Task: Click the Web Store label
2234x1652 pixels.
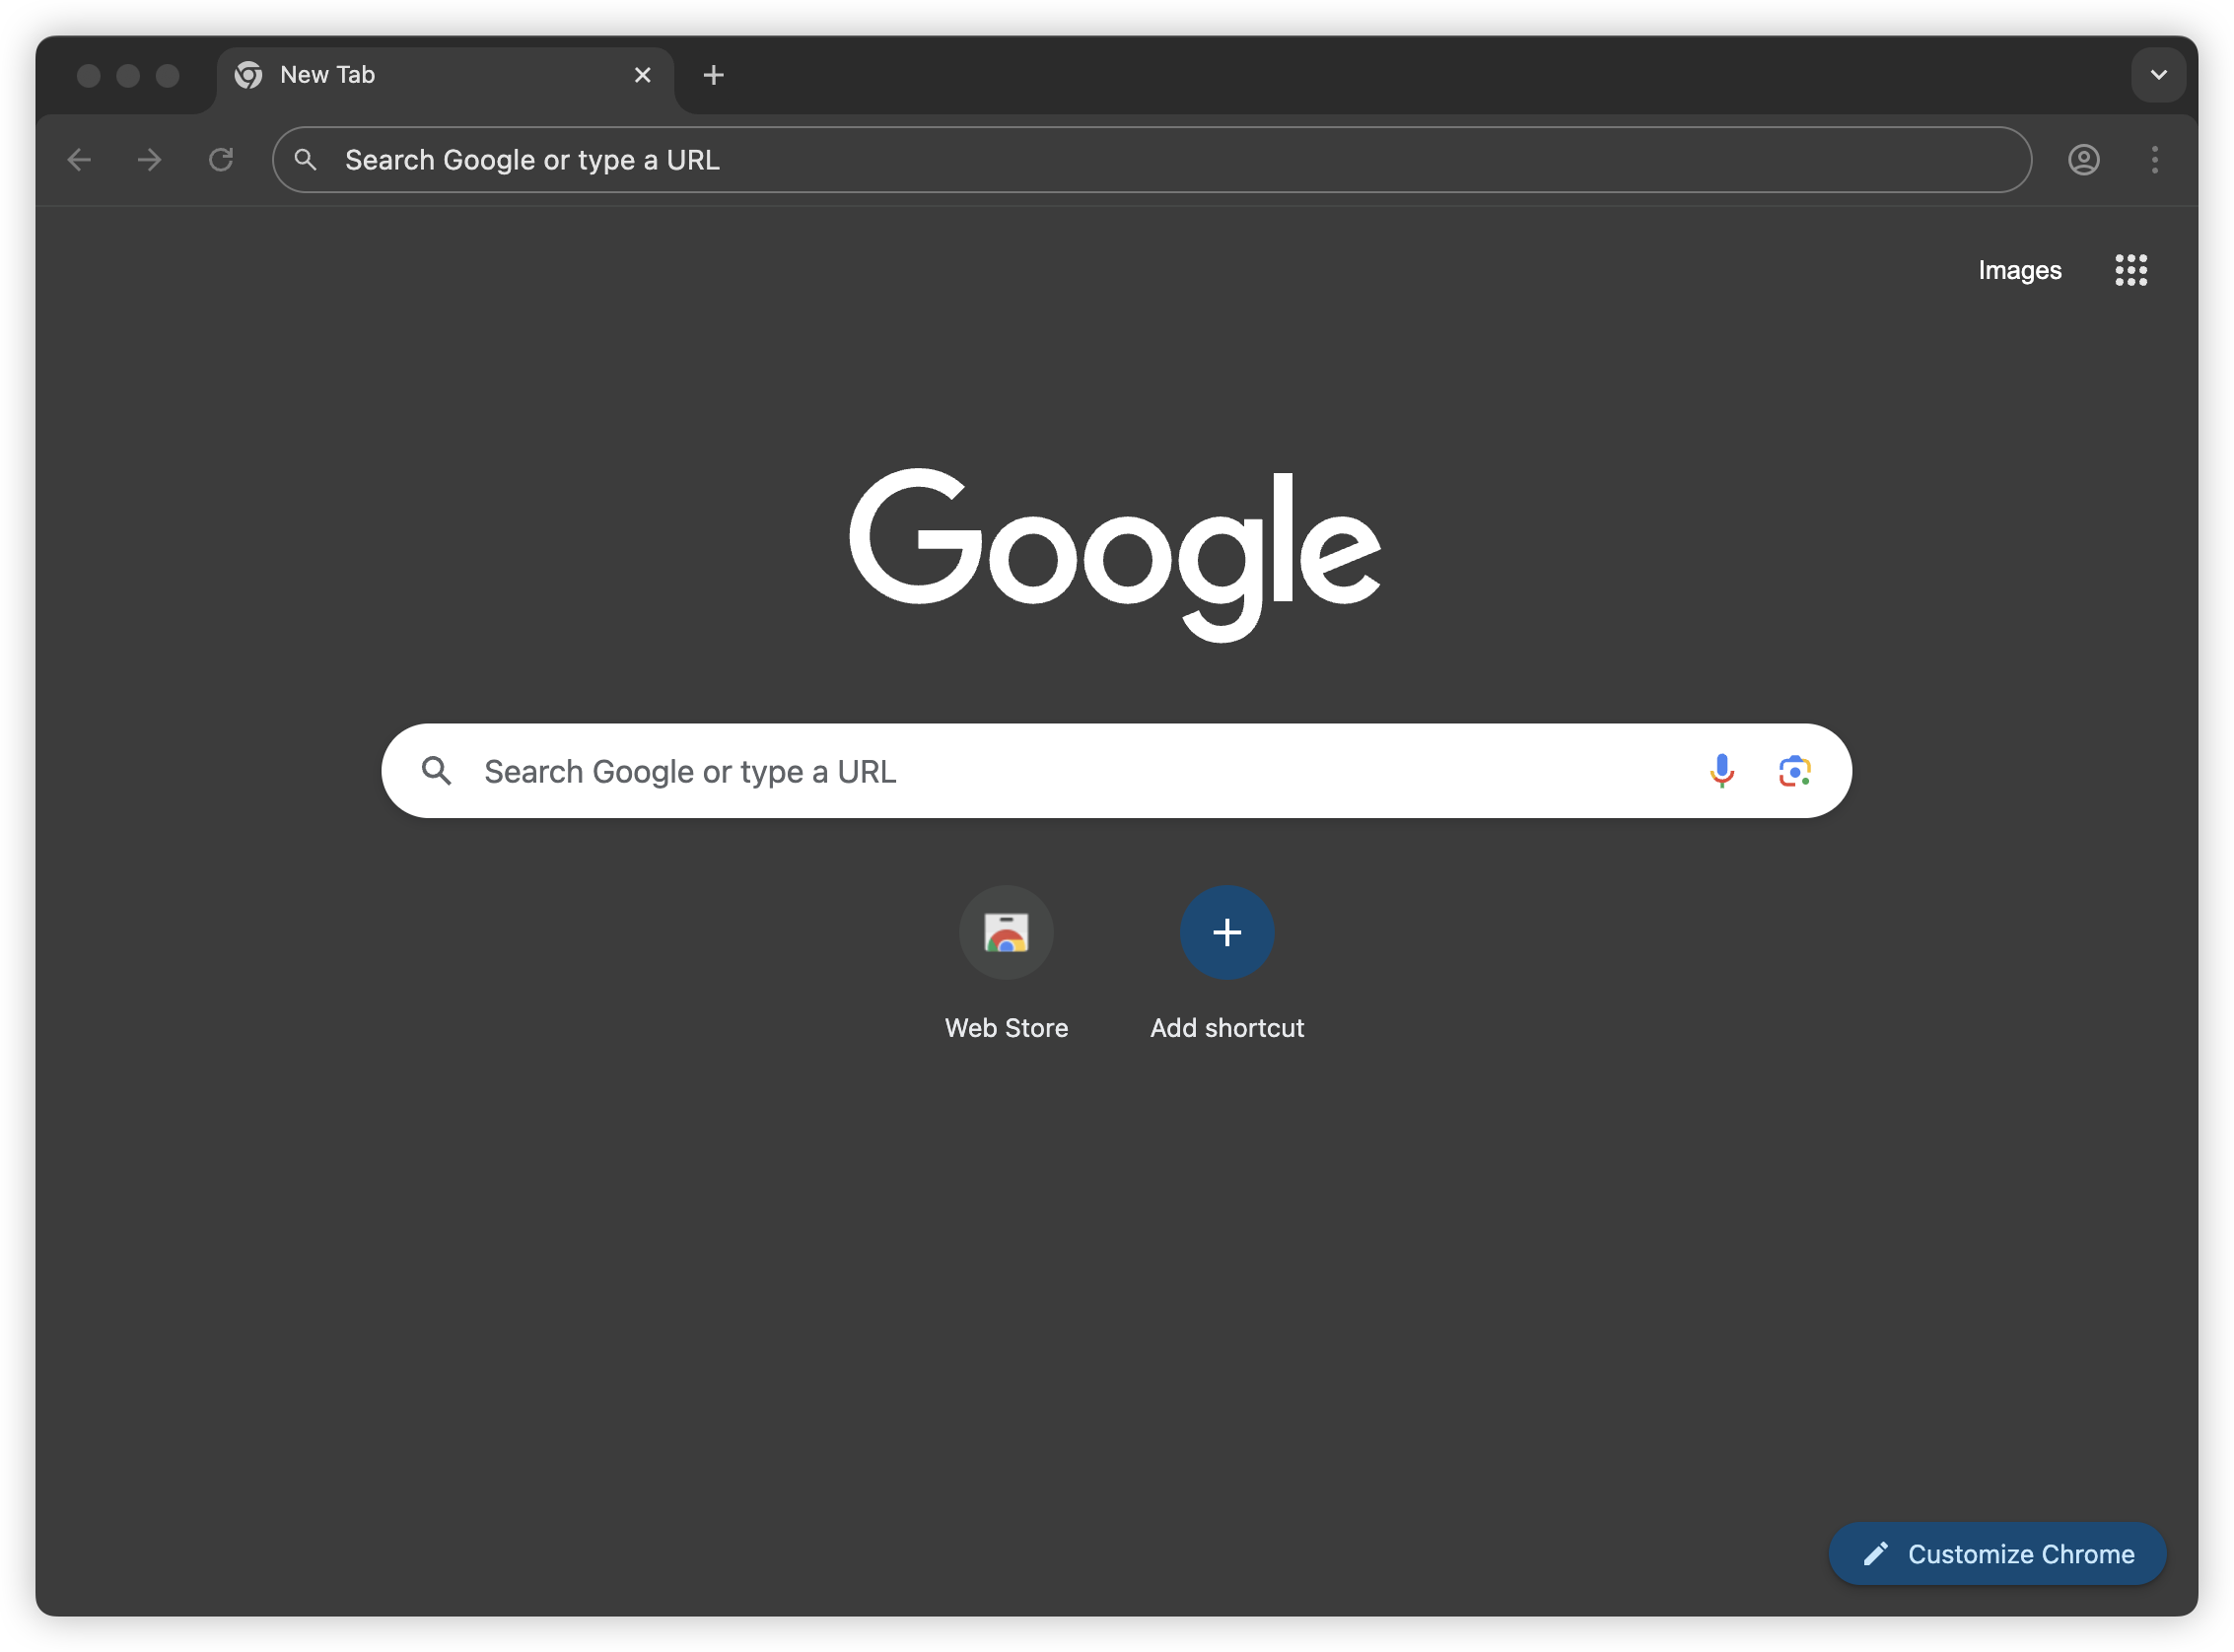Action: click(x=1006, y=1028)
